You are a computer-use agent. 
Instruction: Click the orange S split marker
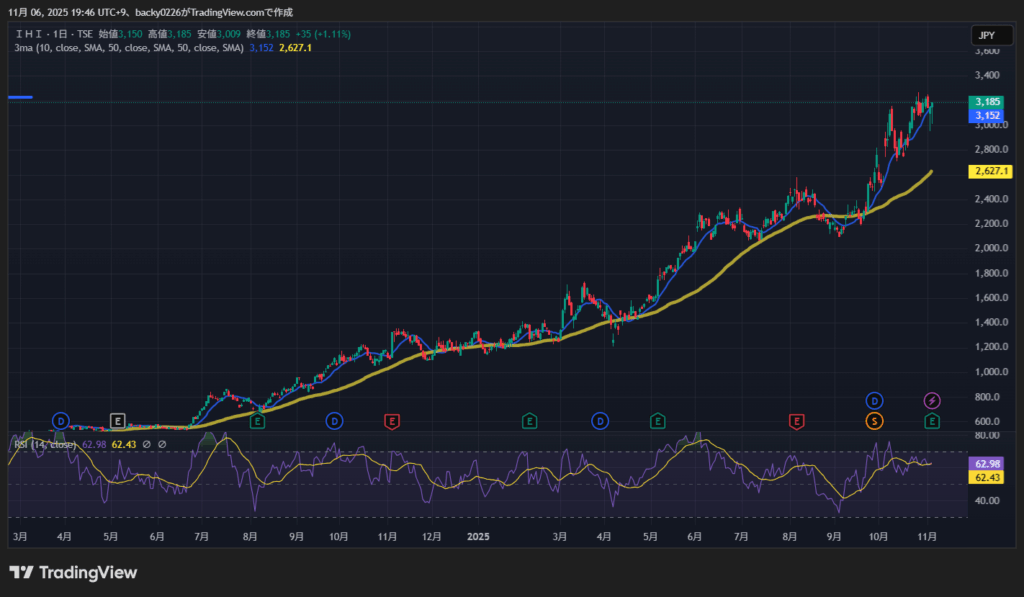pos(874,421)
